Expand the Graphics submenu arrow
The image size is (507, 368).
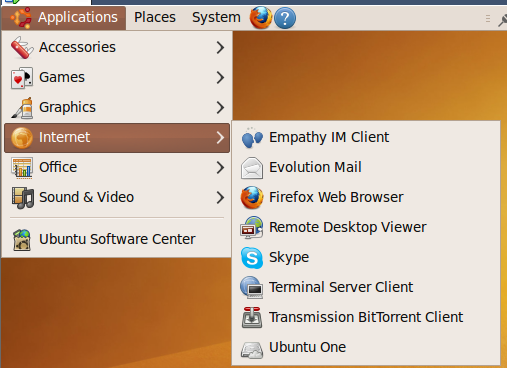point(220,108)
